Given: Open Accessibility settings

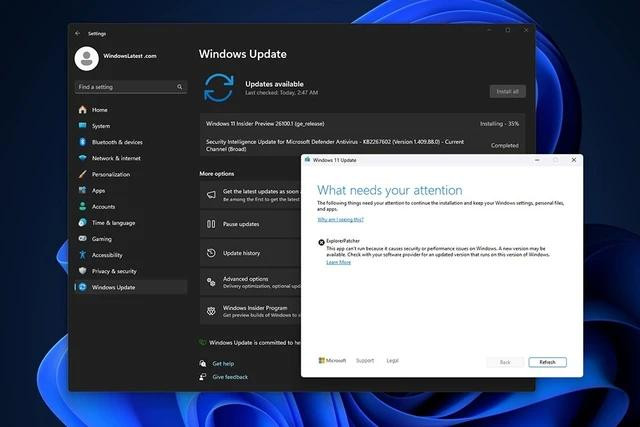Looking at the screenshot, I should click(131, 255).
